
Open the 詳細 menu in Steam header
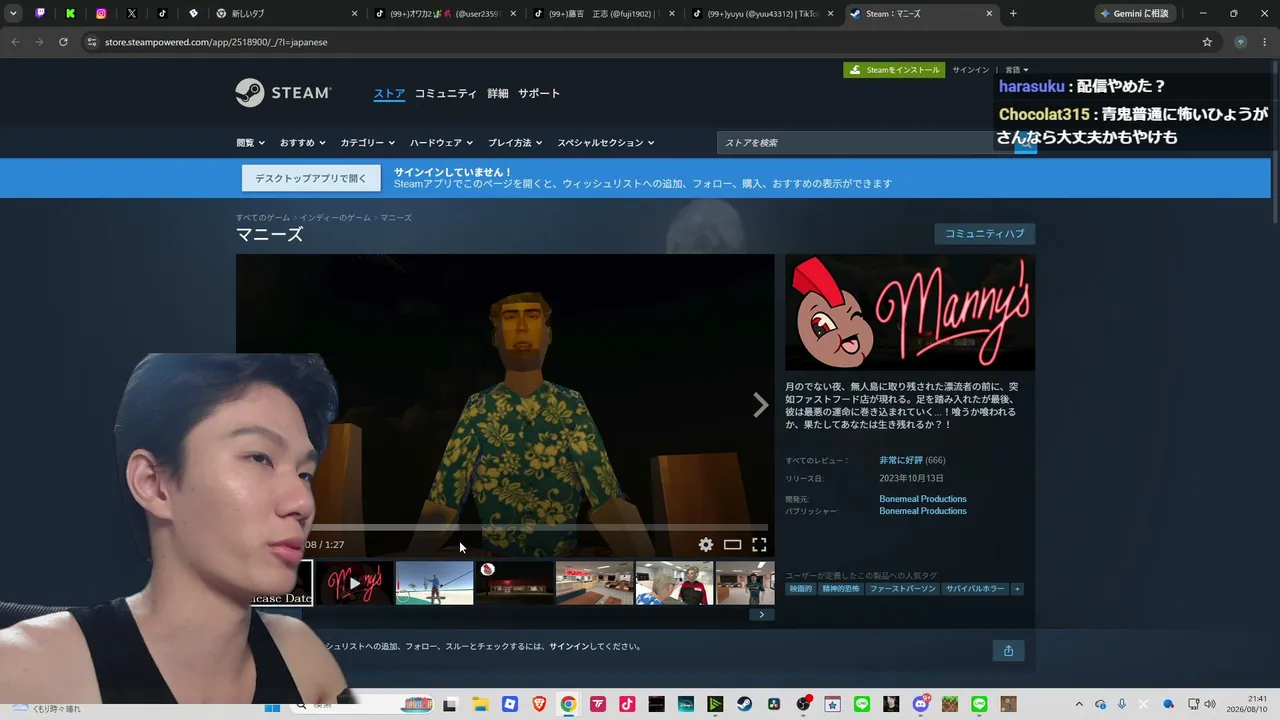[x=498, y=94]
